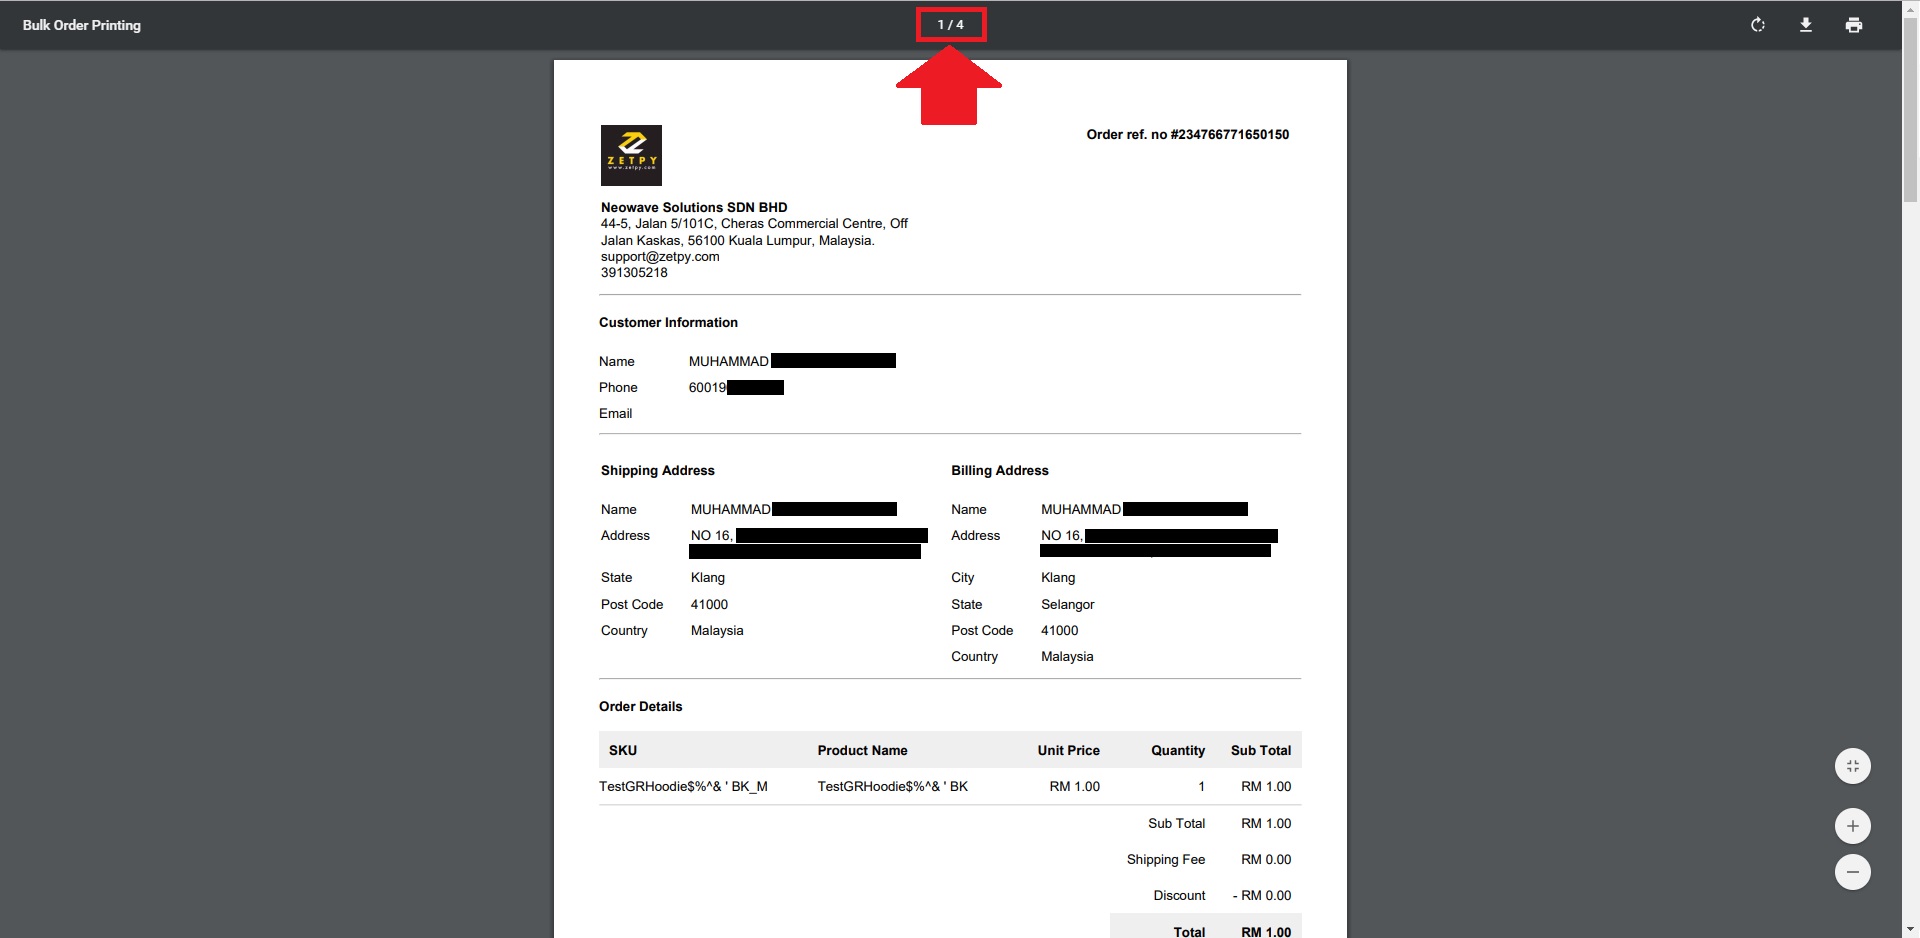Click the shipping Country value Malaysia
This screenshot has height=938, width=1920.
(717, 630)
